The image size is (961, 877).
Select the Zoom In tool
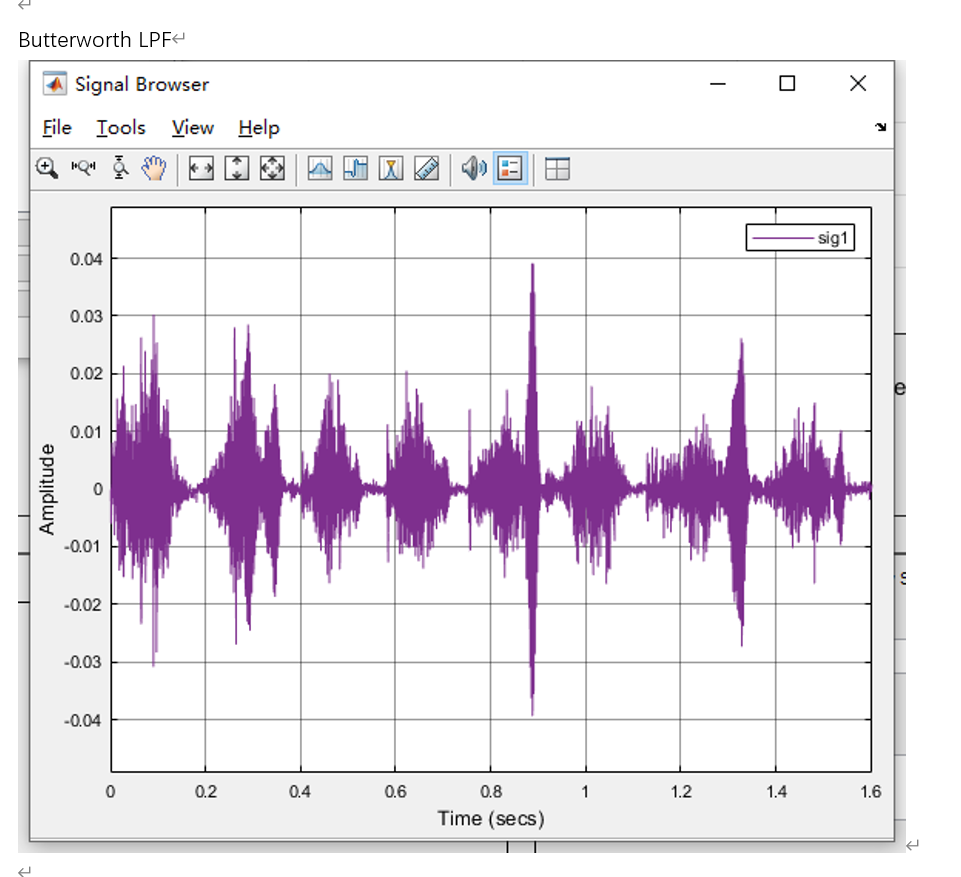(x=47, y=168)
